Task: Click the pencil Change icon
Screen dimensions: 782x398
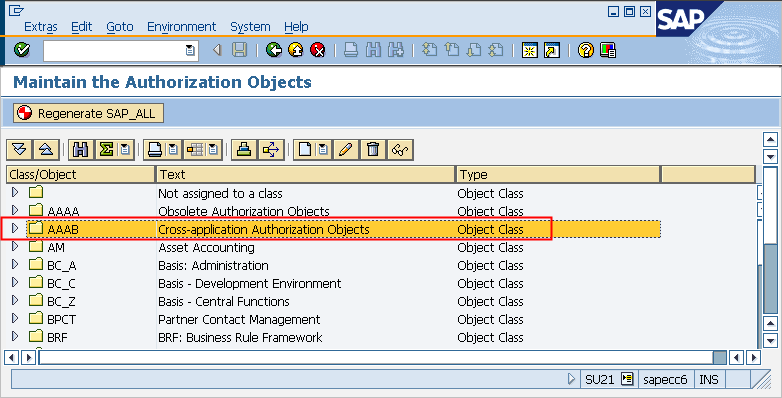Action: pyautogui.click(x=346, y=150)
